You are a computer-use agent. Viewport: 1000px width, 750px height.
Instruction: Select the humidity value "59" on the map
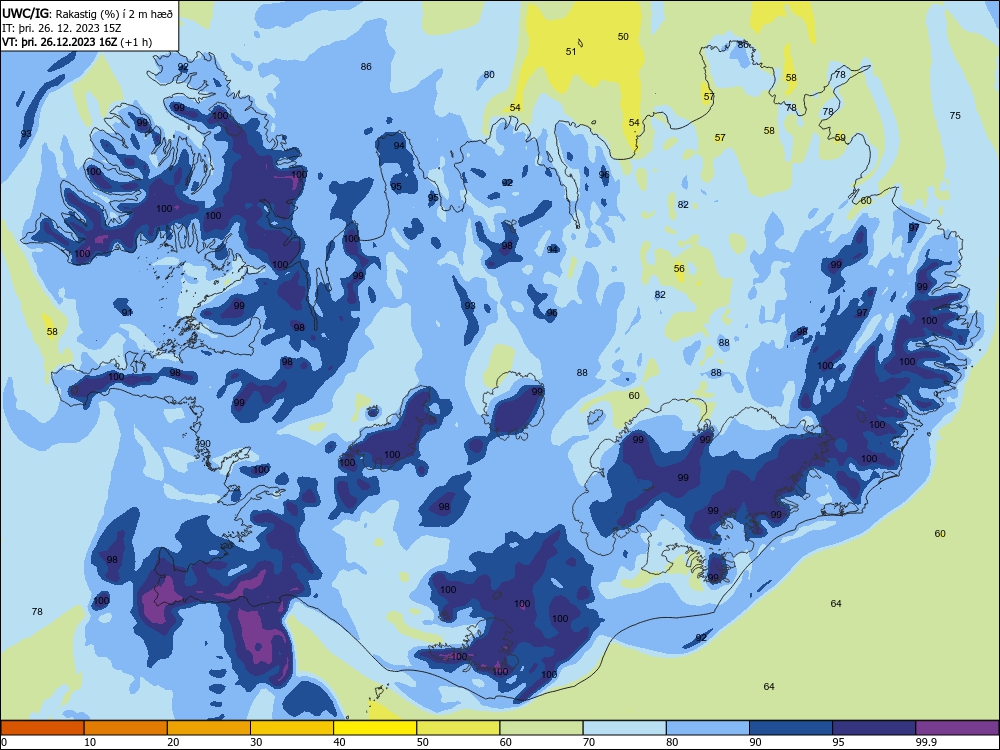[x=840, y=137]
